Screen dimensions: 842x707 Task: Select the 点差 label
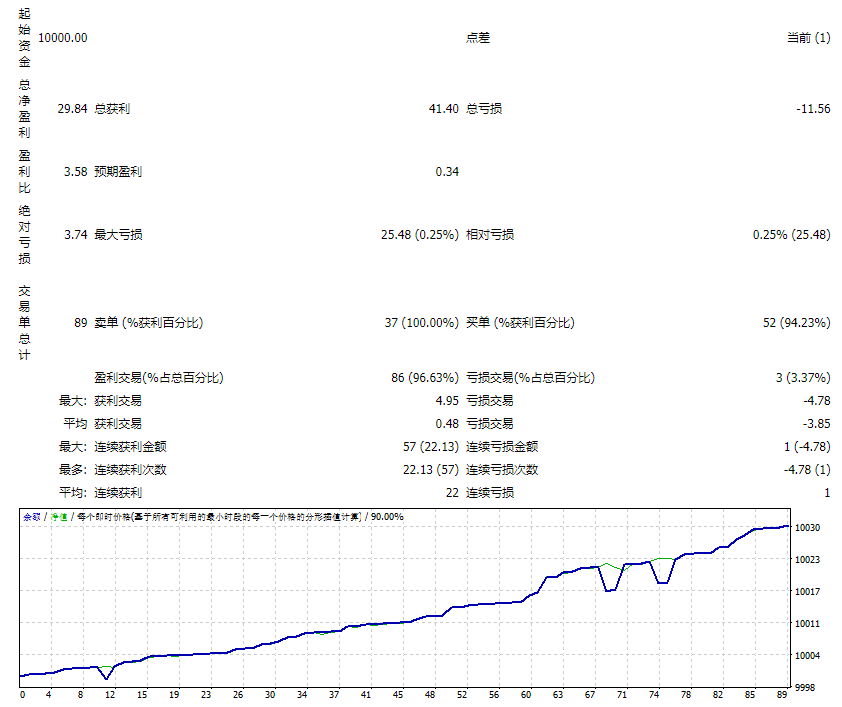[x=478, y=38]
